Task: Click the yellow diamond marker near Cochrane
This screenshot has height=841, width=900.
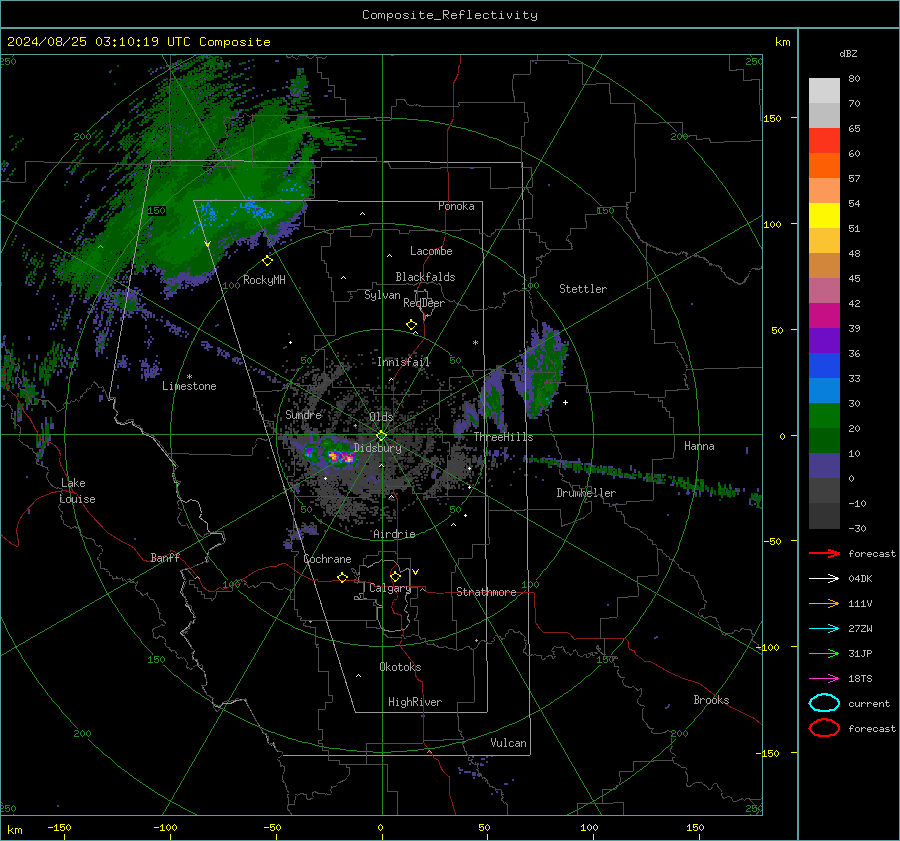Action: 342,577
